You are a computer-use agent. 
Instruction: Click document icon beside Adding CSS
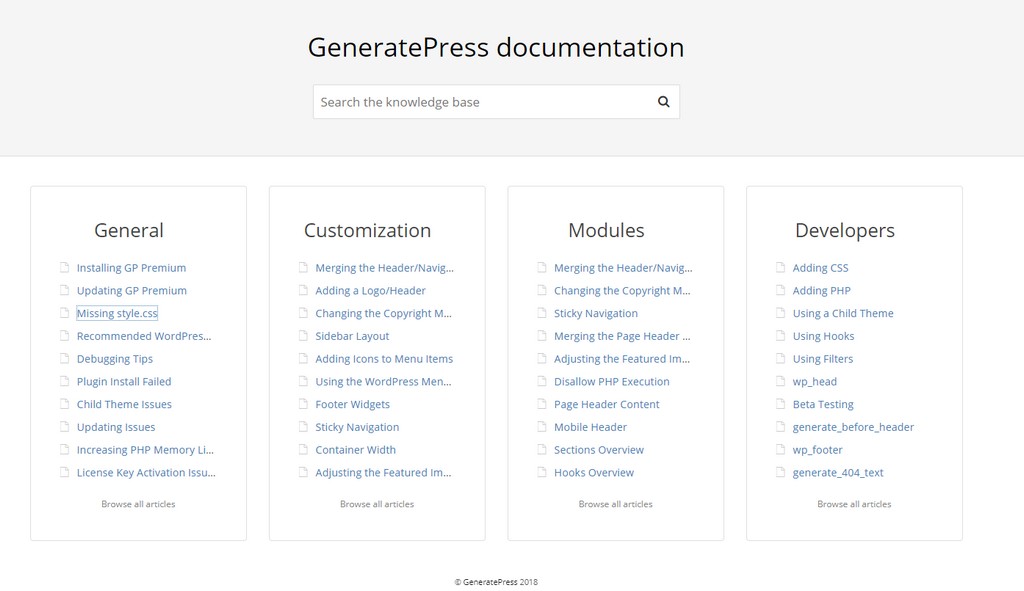click(780, 267)
